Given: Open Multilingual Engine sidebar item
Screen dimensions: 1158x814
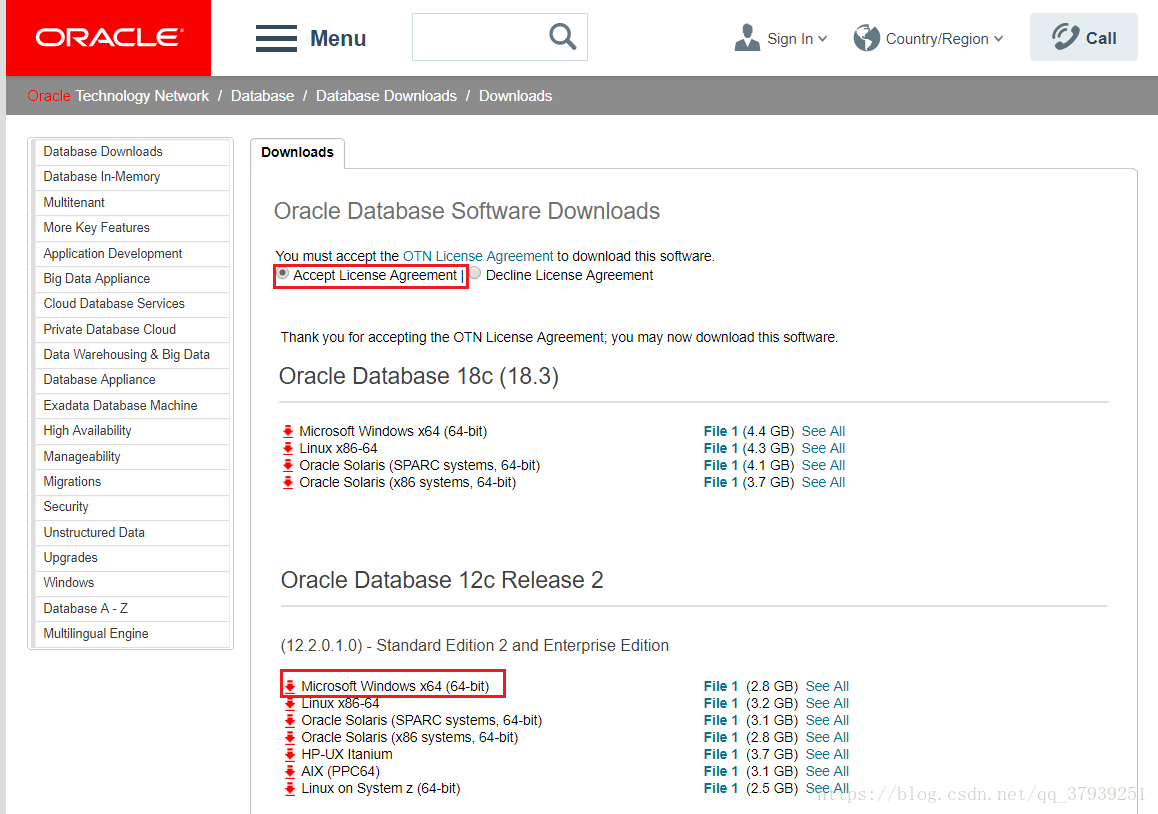Looking at the screenshot, I should (x=131, y=634).
